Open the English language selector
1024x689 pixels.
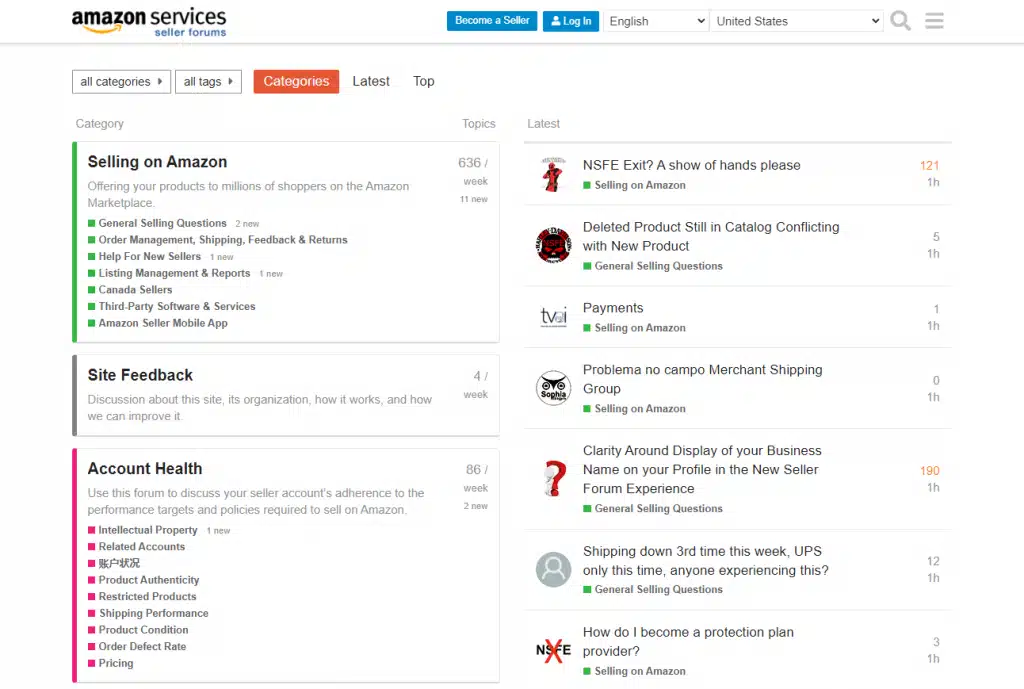click(x=656, y=21)
